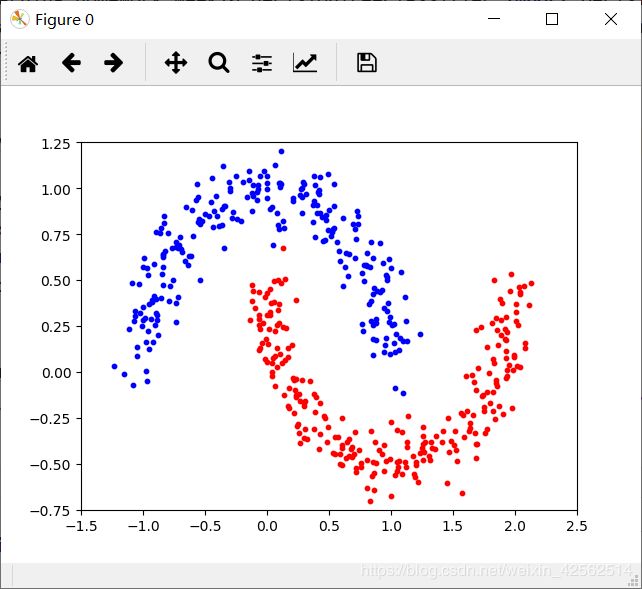Click the x-axis label −1.0
The height and width of the screenshot is (589, 642).
[143, 526]
